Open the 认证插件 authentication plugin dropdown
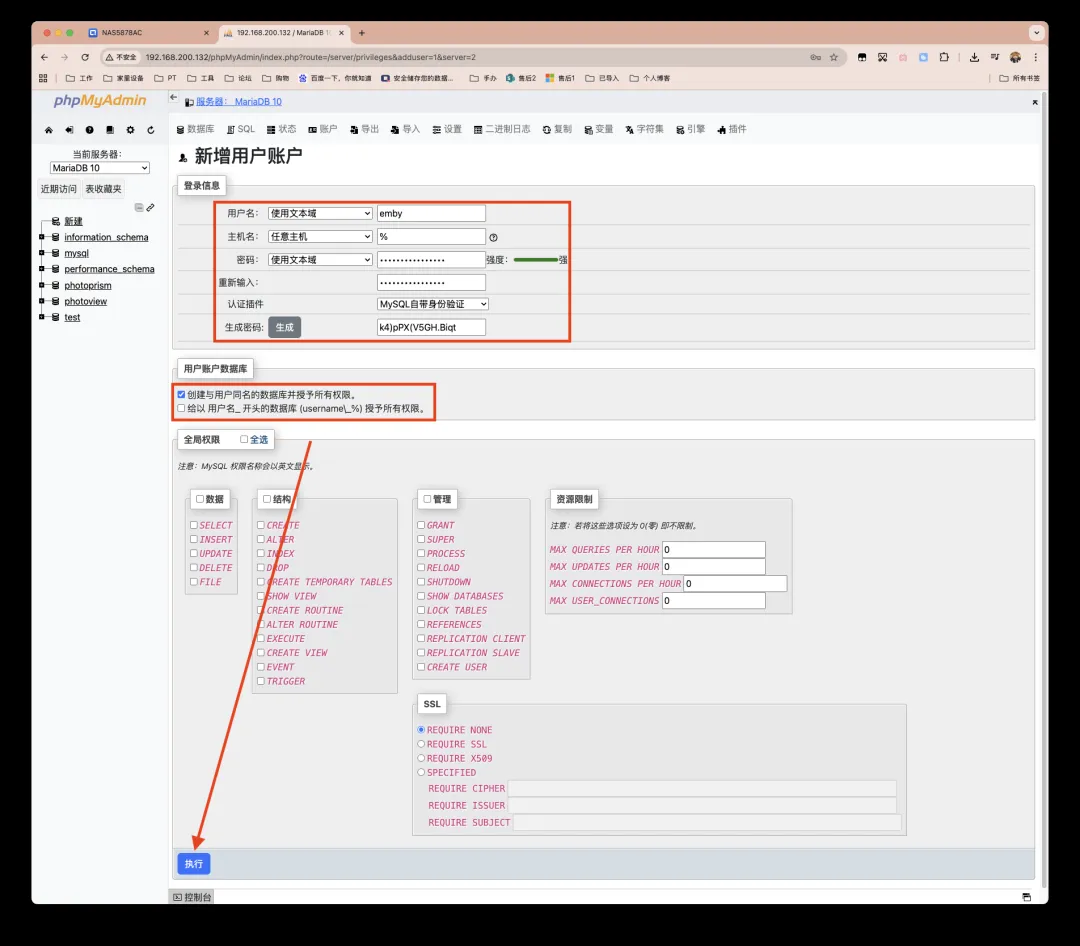This screenshot has width=1080, height=946. click(433, 304)
